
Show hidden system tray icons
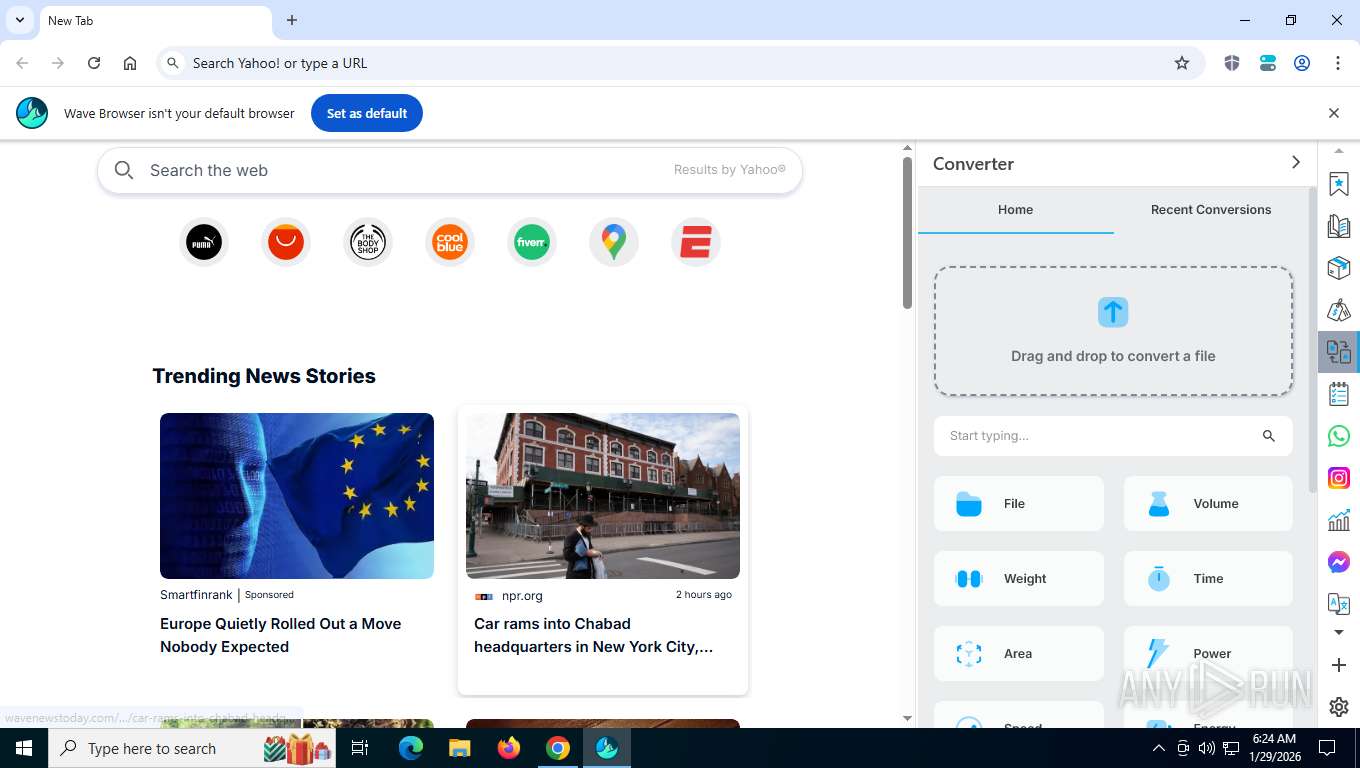[1158, 748]
